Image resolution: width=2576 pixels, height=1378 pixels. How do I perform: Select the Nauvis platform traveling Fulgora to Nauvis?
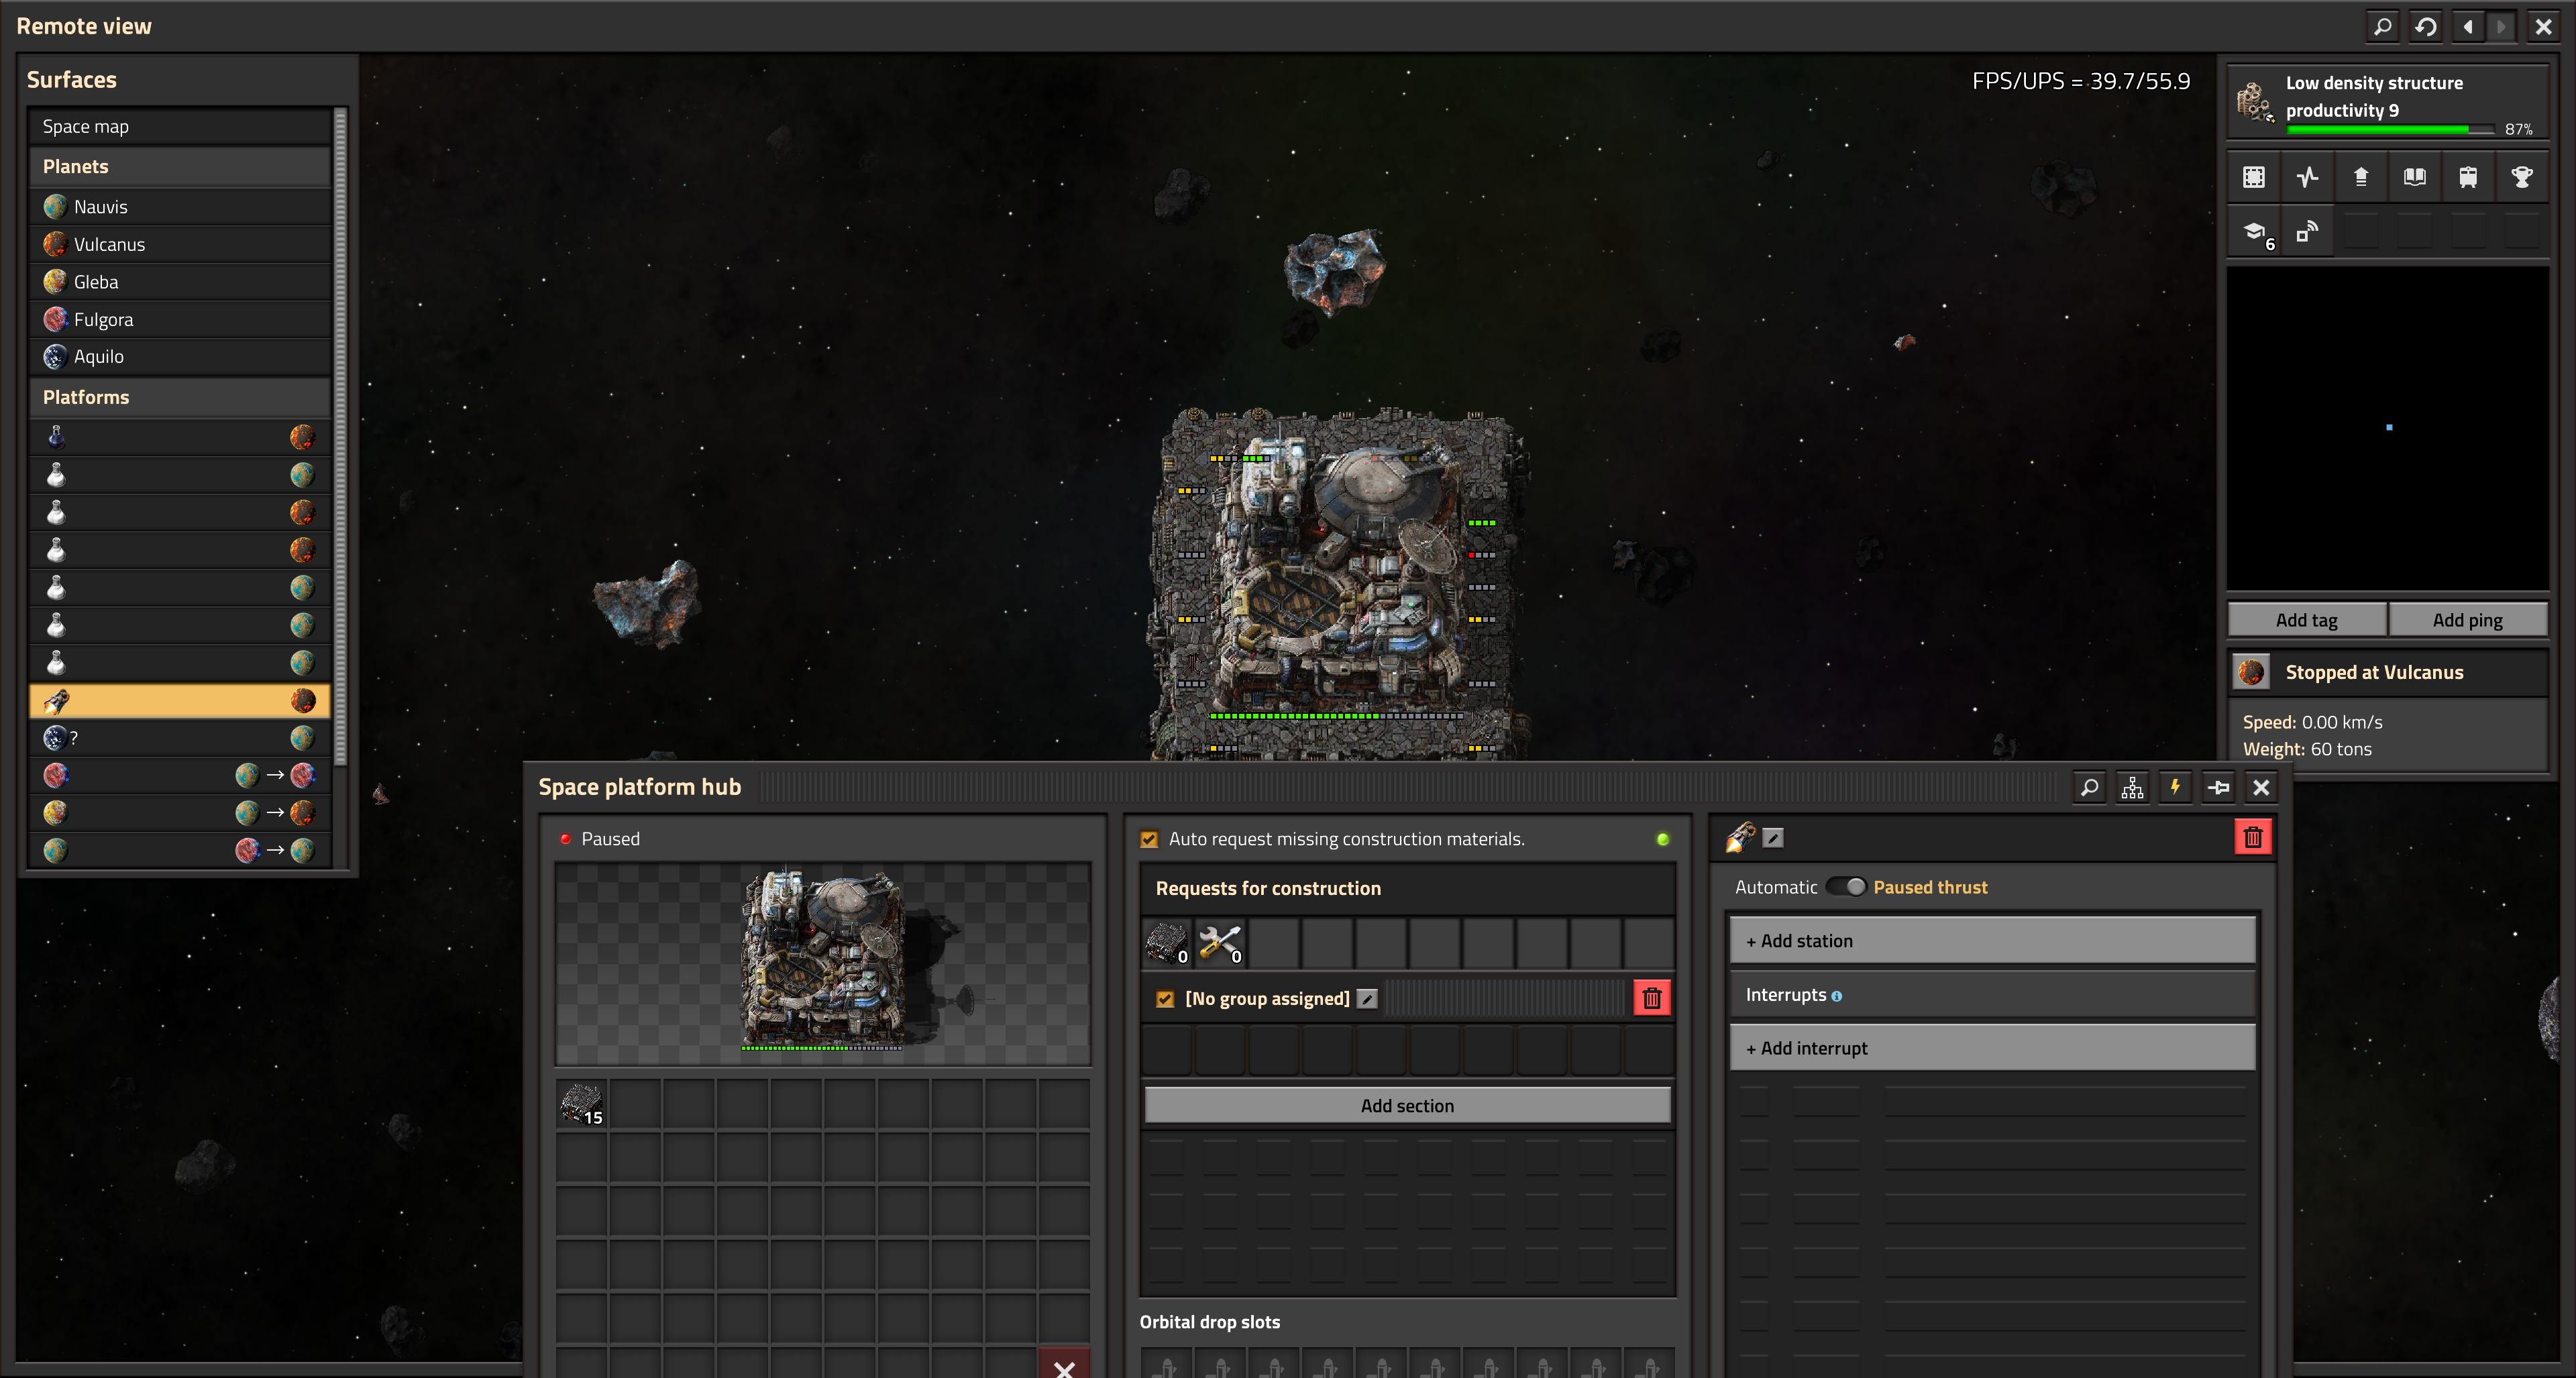click(180, 850)
